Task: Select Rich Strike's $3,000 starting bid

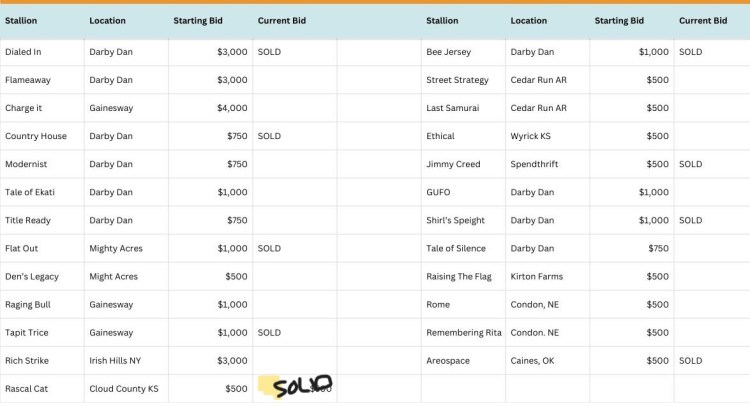Action: tap(232, 360)
